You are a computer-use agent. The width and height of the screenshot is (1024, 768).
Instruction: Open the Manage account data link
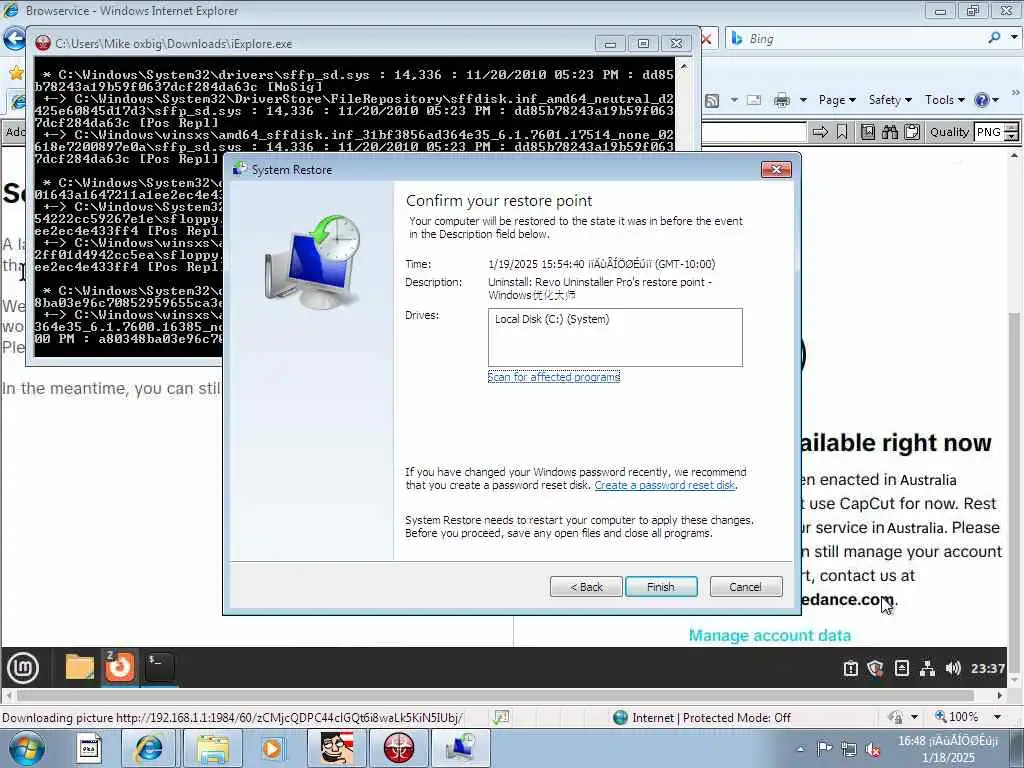[770, 635]
